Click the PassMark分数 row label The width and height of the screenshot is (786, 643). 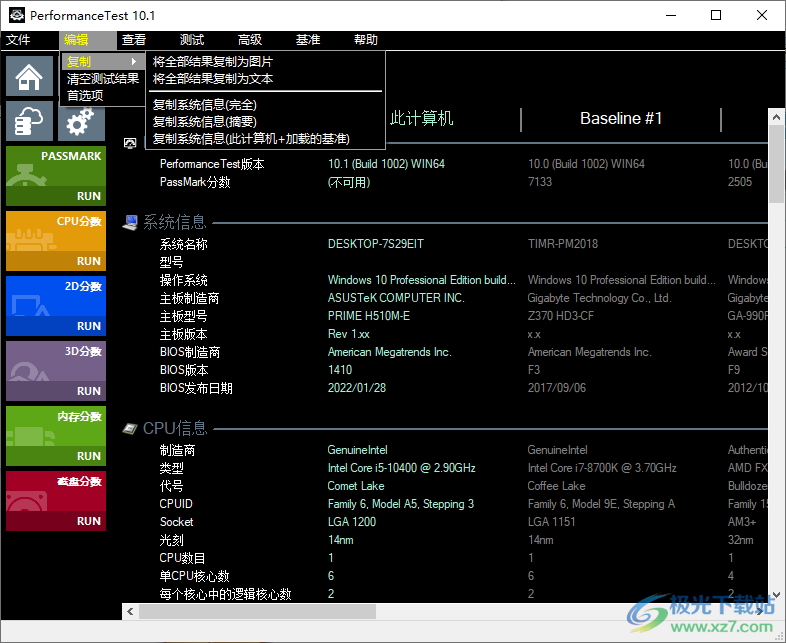(x=195, y=182)
